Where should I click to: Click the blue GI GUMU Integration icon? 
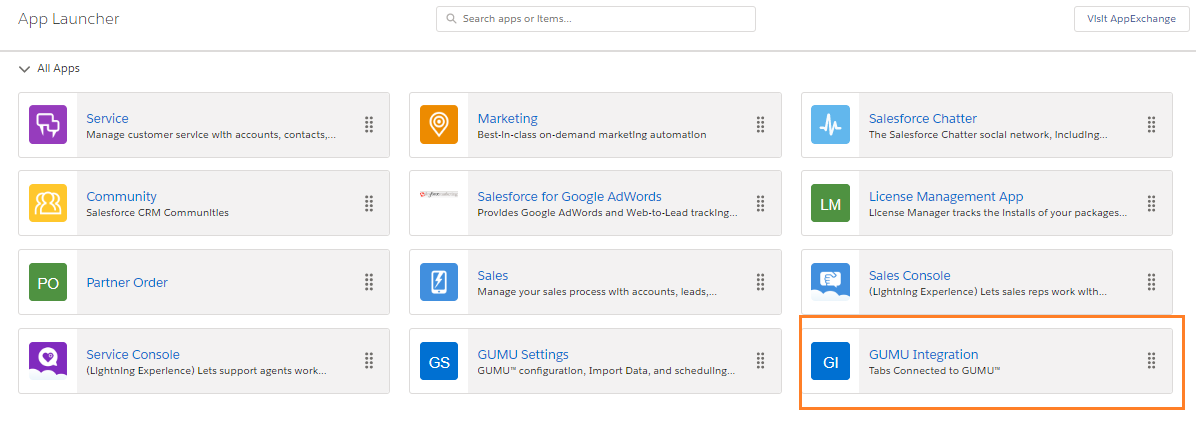pos(830,361)
